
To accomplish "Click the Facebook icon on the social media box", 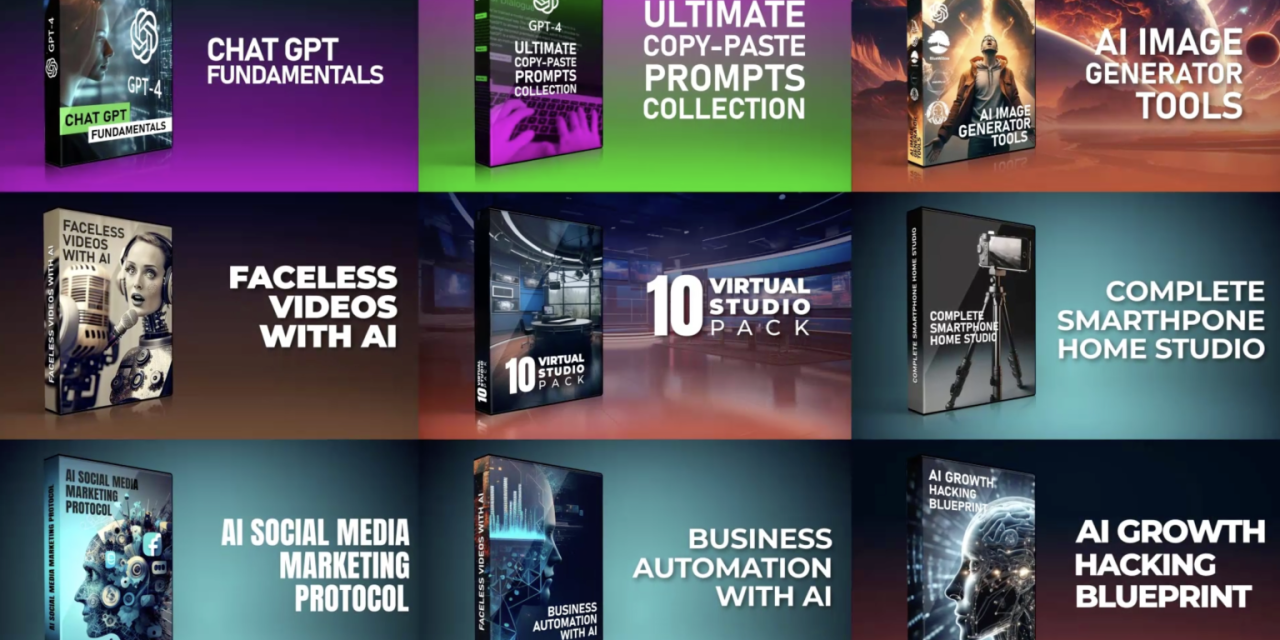I will [153, 544].
